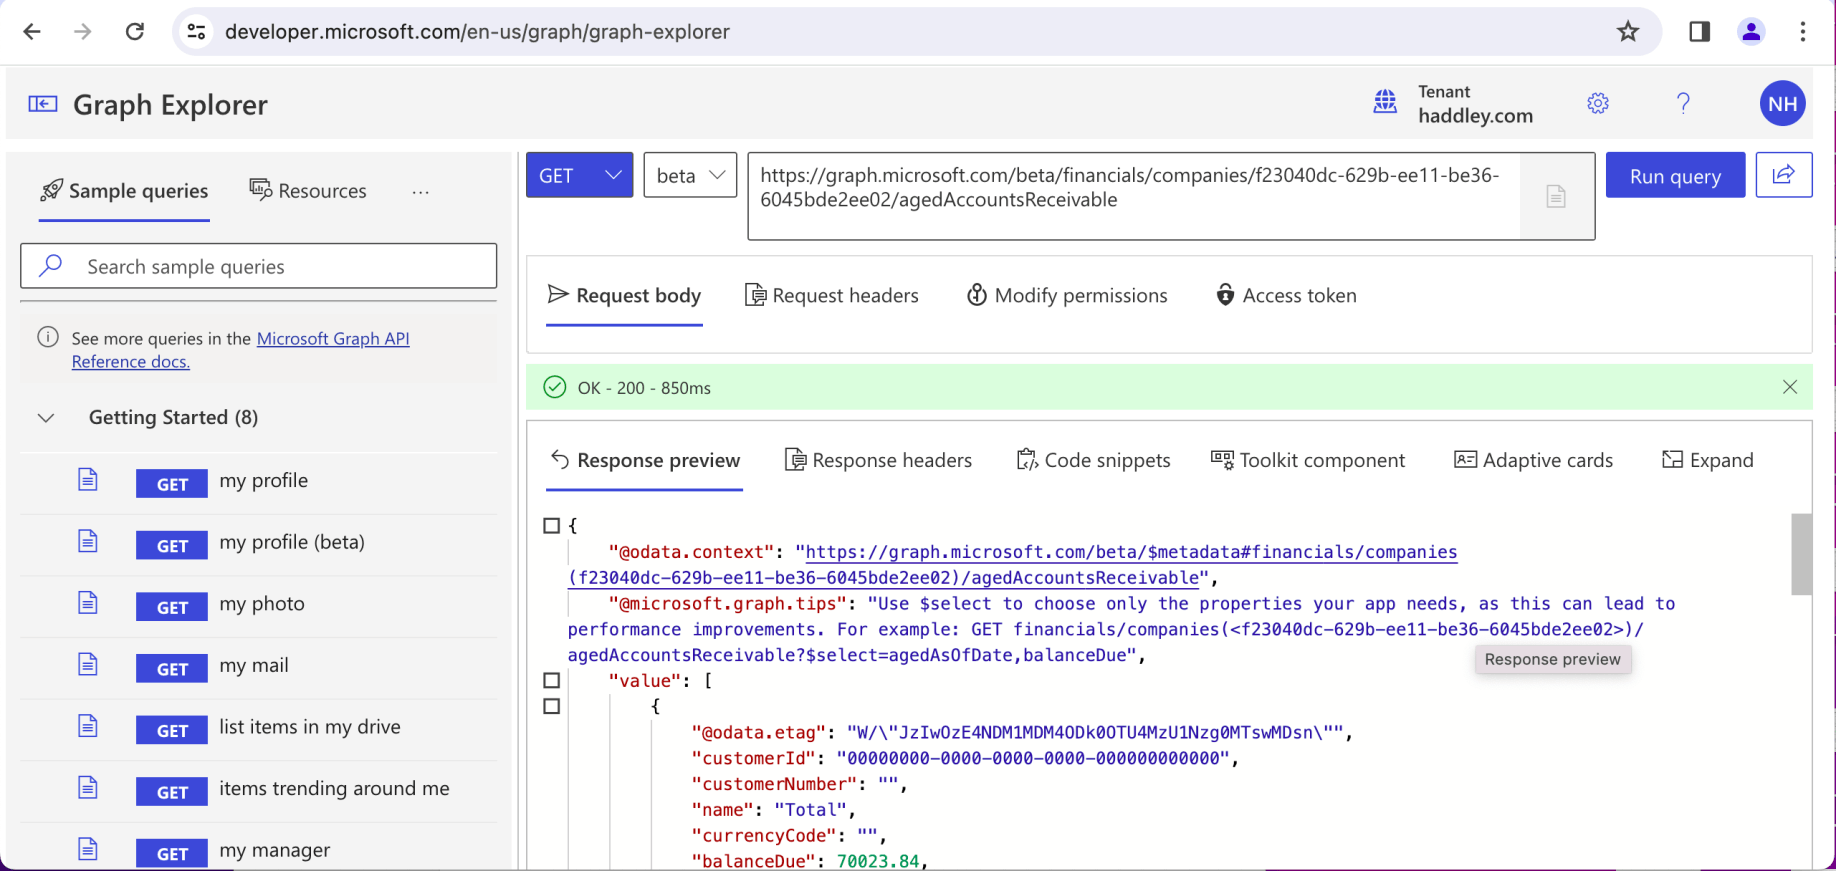Dismiss the OK 200 status message

1789,387
